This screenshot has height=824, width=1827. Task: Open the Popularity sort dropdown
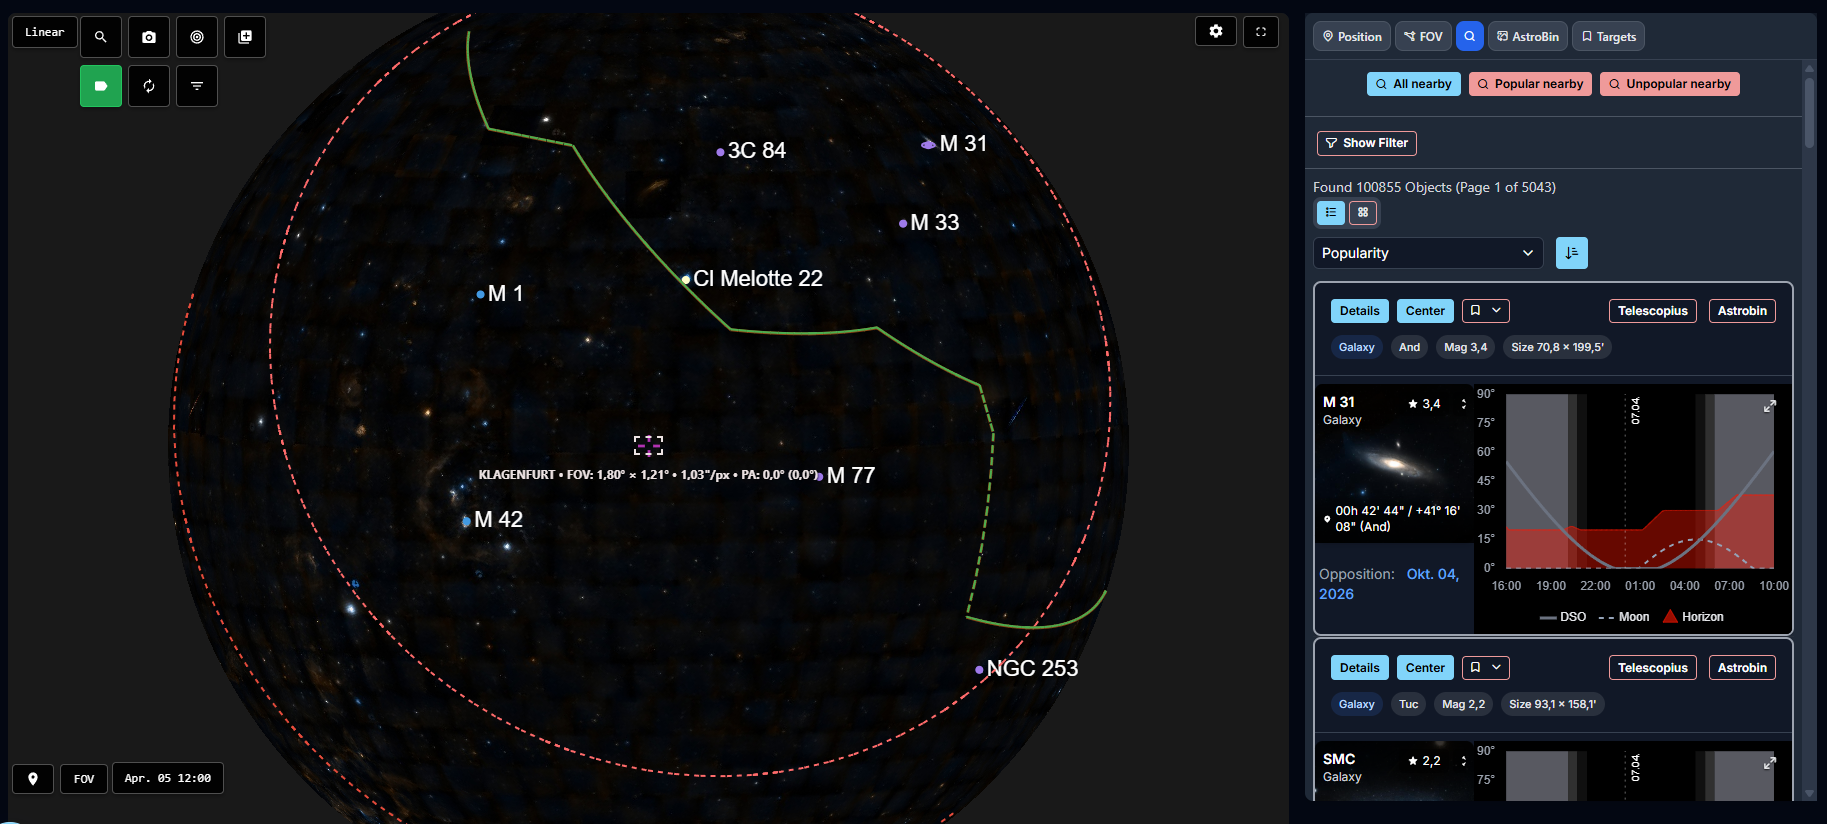coord(1428,253)
